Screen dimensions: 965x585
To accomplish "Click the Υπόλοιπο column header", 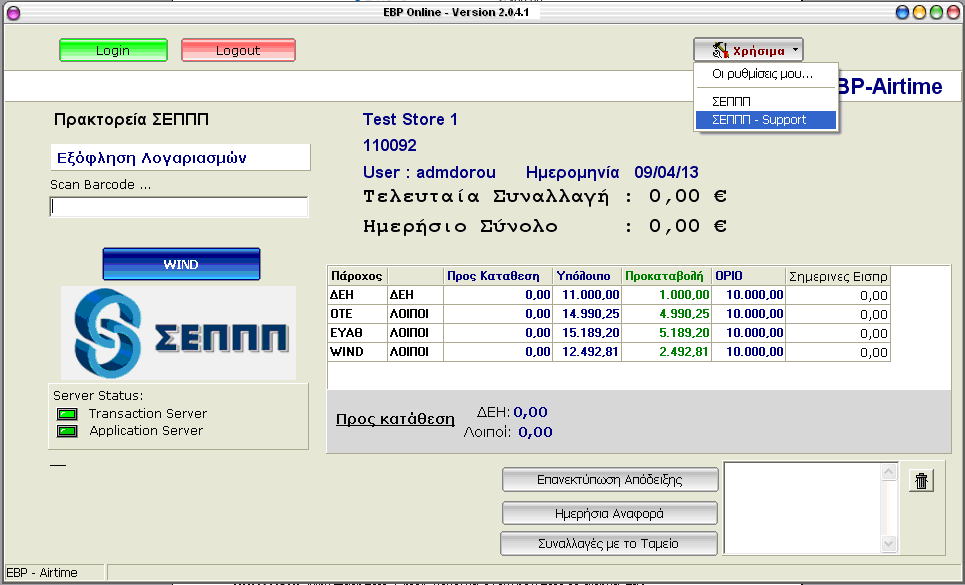I will [x=587, y=276].
